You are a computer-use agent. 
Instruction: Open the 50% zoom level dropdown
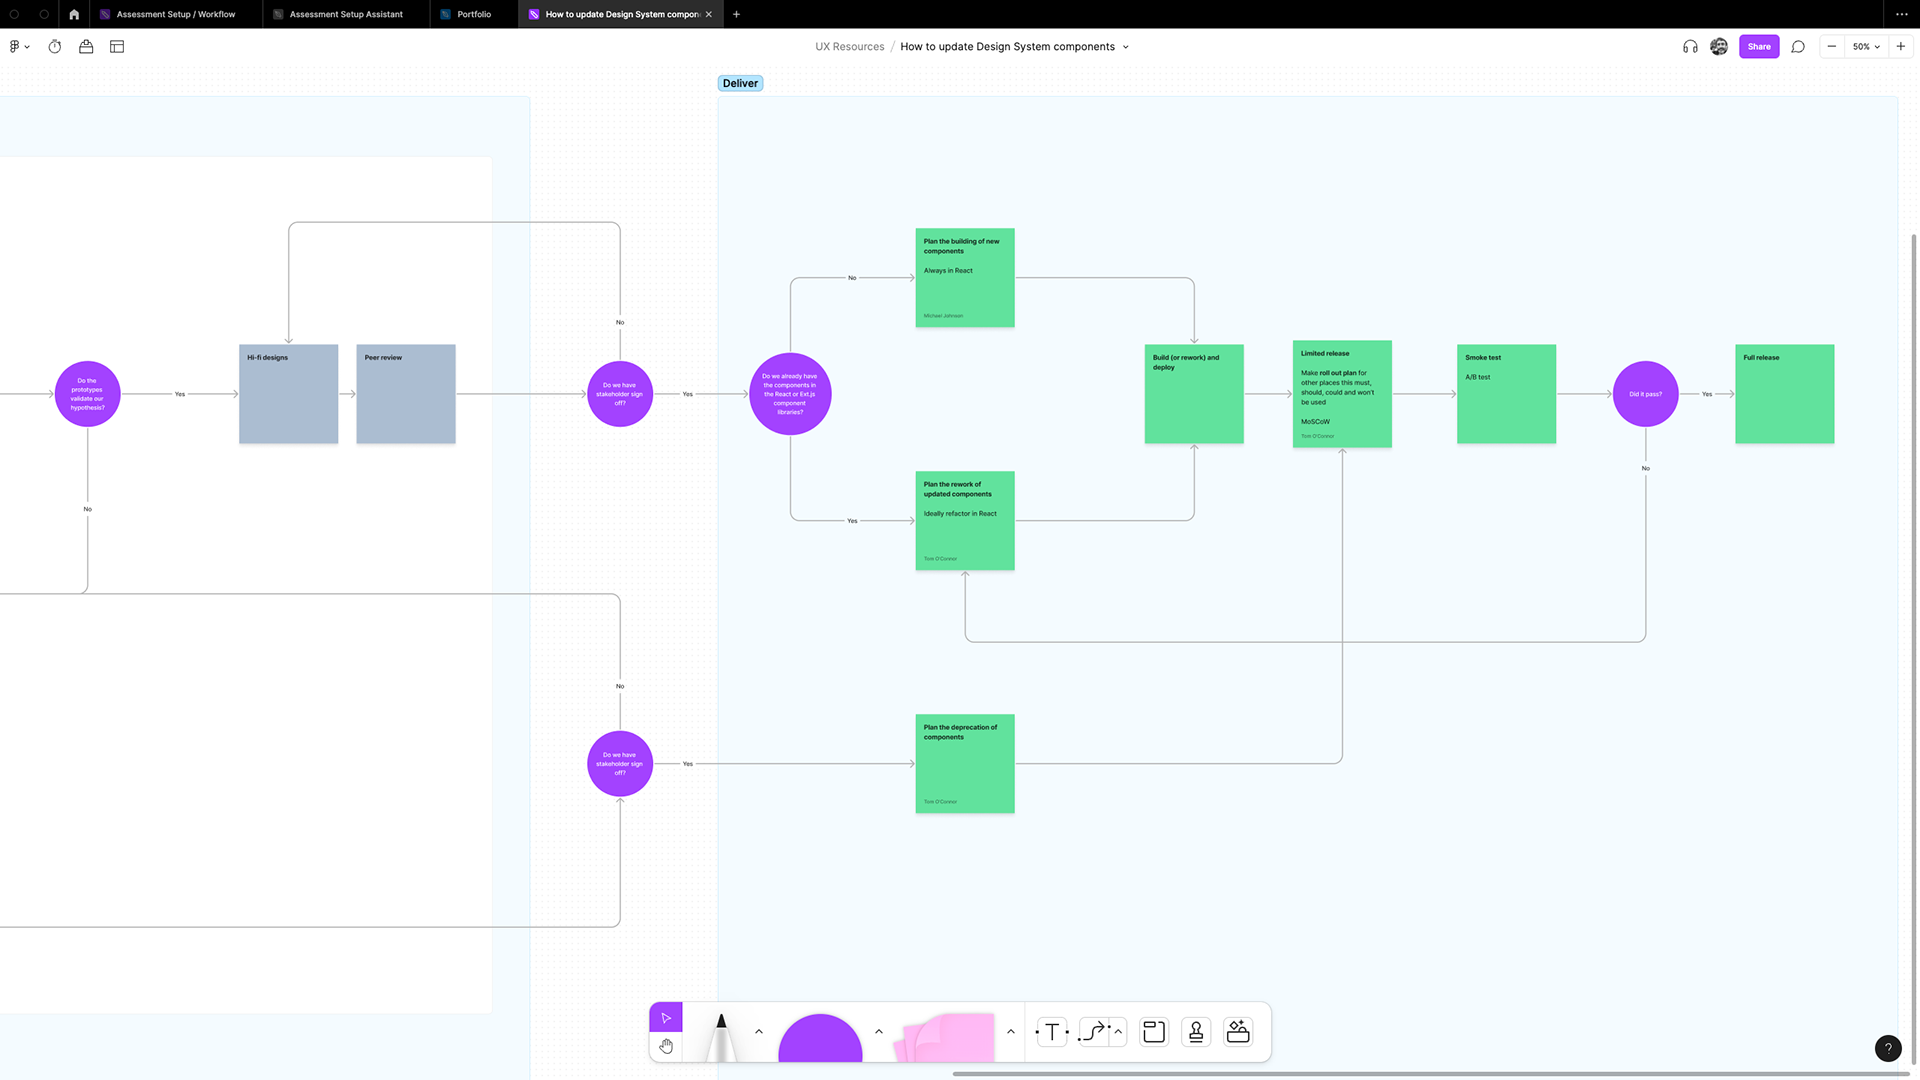click(x=1866, y=46)
